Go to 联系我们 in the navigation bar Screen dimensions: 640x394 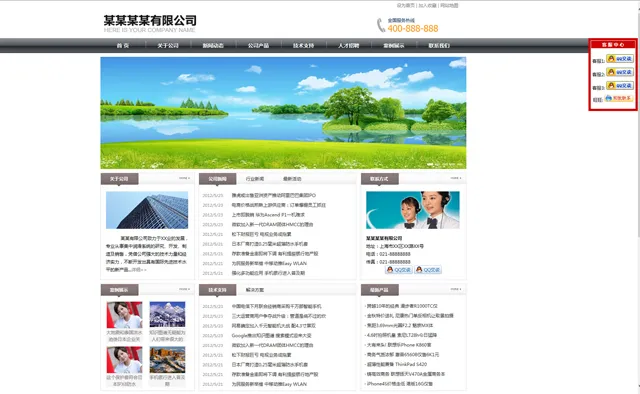439,45
